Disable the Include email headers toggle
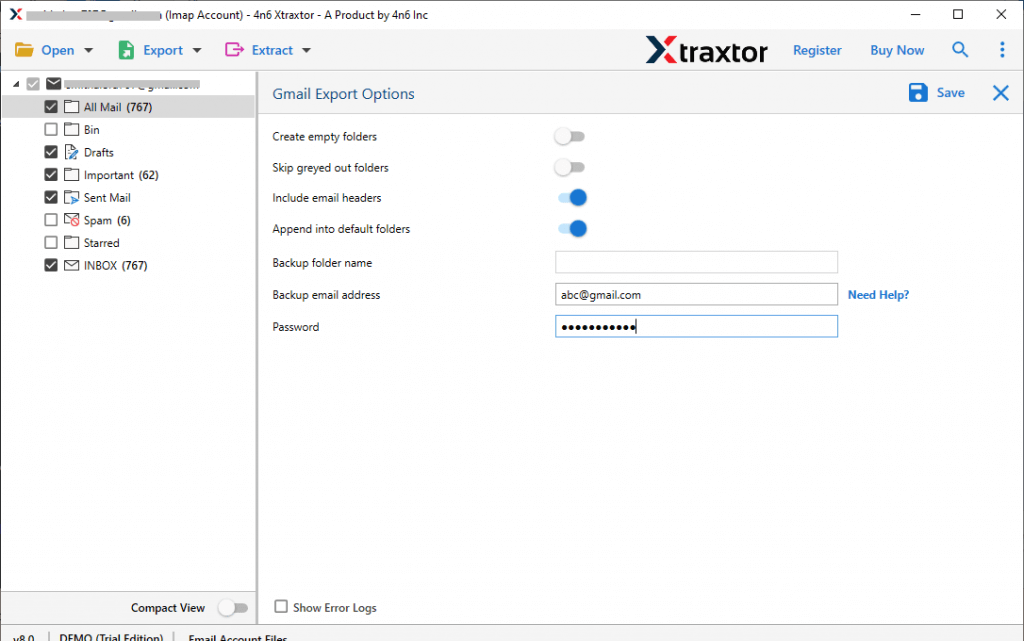 (571, 197)
